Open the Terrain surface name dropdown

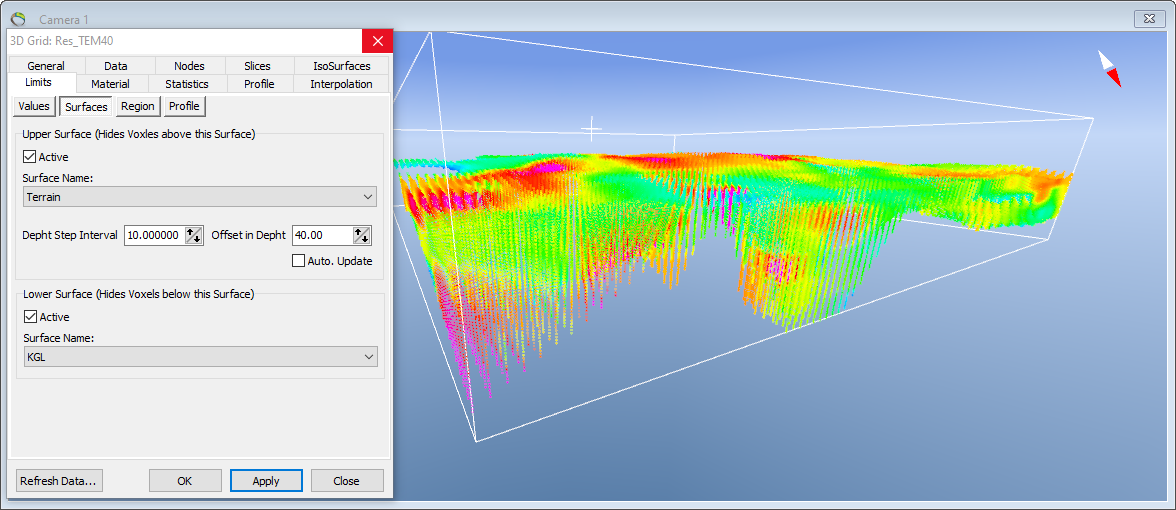(200, 196)
